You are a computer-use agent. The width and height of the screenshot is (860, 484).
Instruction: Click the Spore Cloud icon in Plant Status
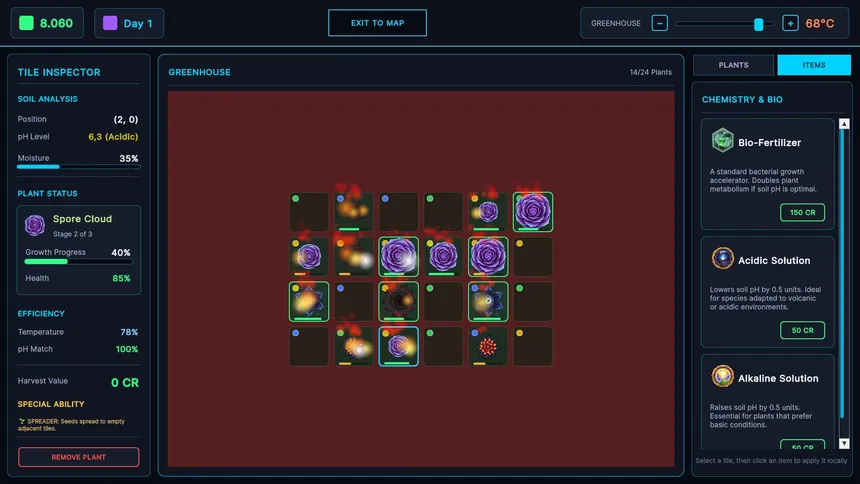[x=35, y=224]
